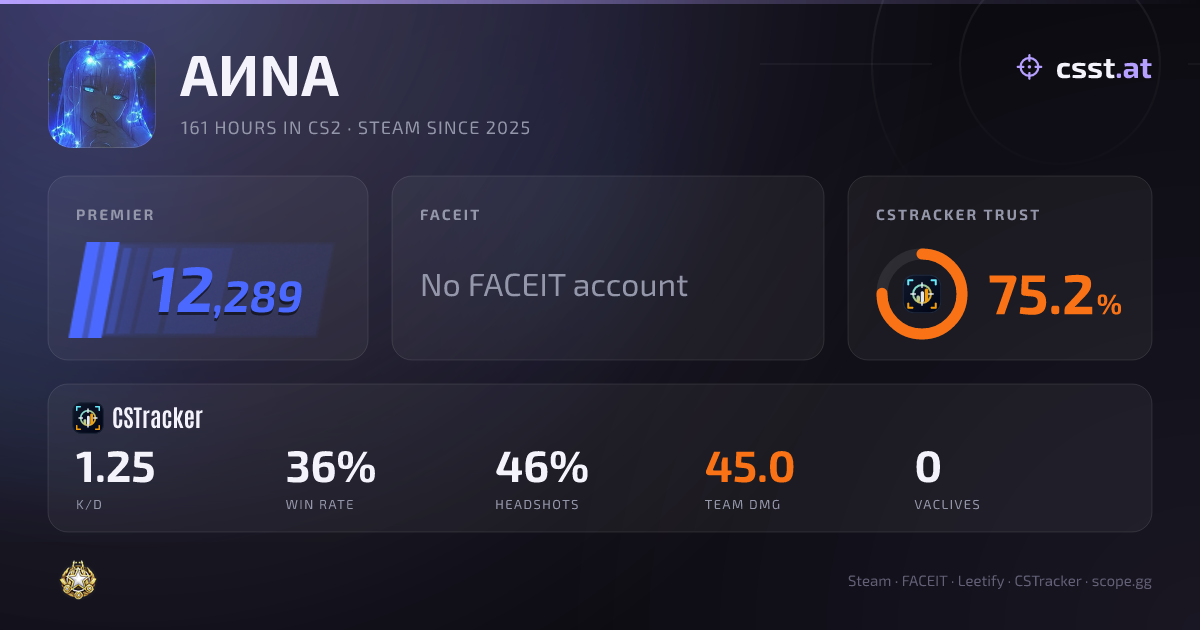
Task: Click the 46% headshots stat
Action: (542, 480)
